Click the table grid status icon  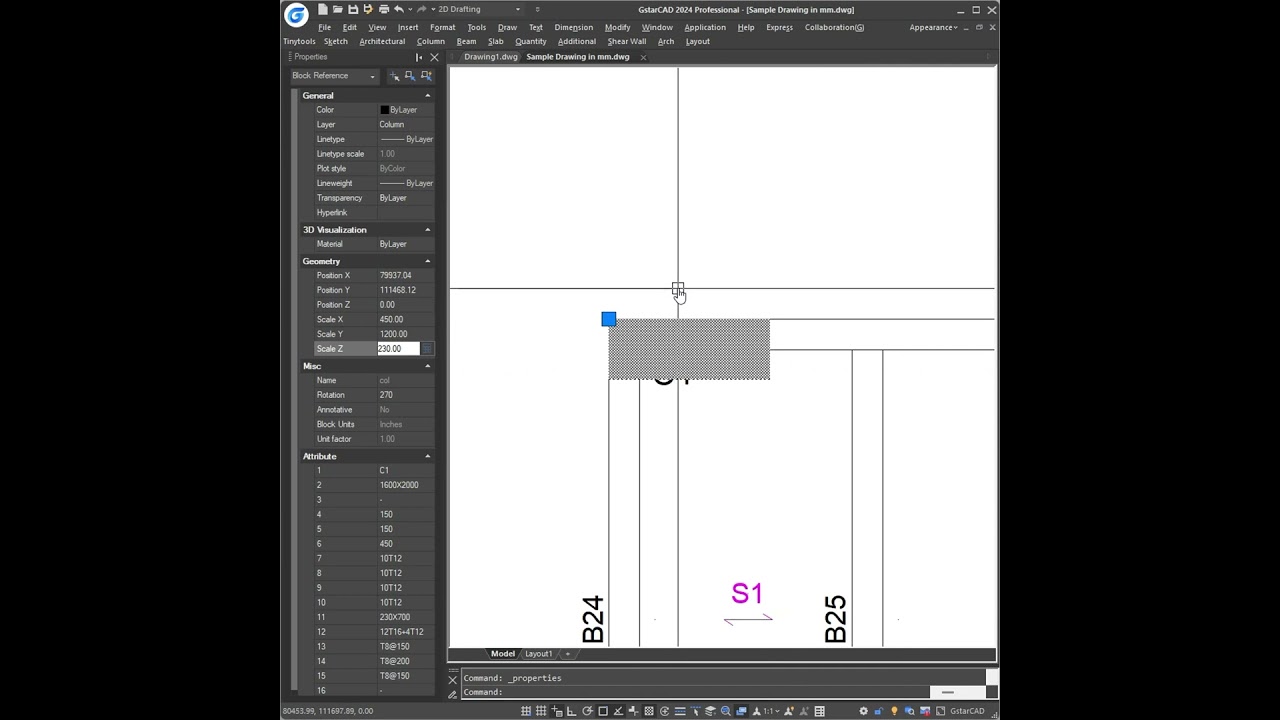pos(820,711)
